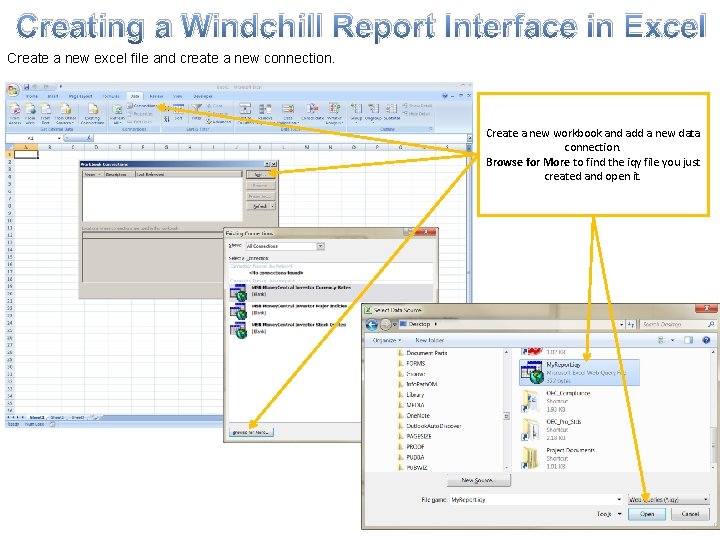Click Group outline icon

(x=356, y=112)
